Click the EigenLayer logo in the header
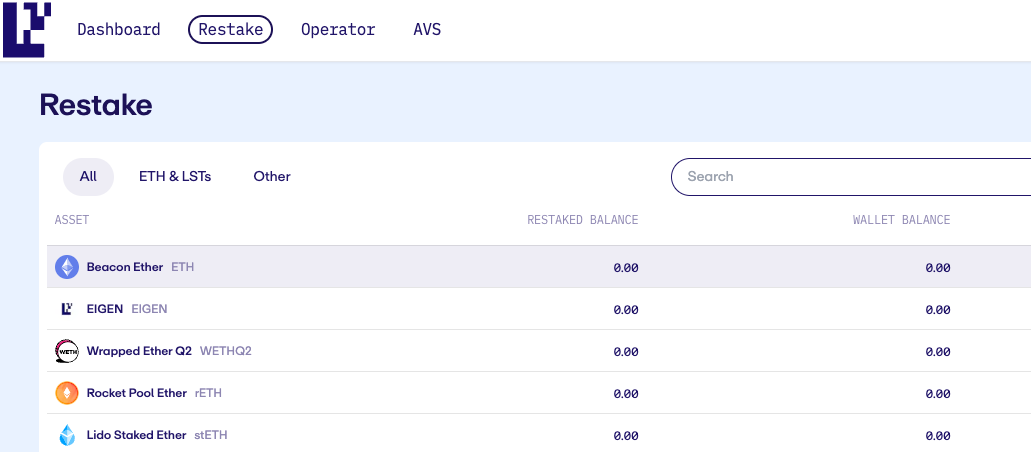 point(26,28)
